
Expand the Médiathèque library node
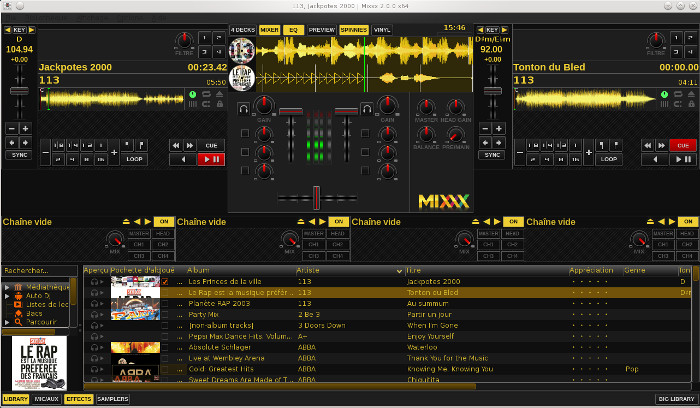tap(7, 287)
